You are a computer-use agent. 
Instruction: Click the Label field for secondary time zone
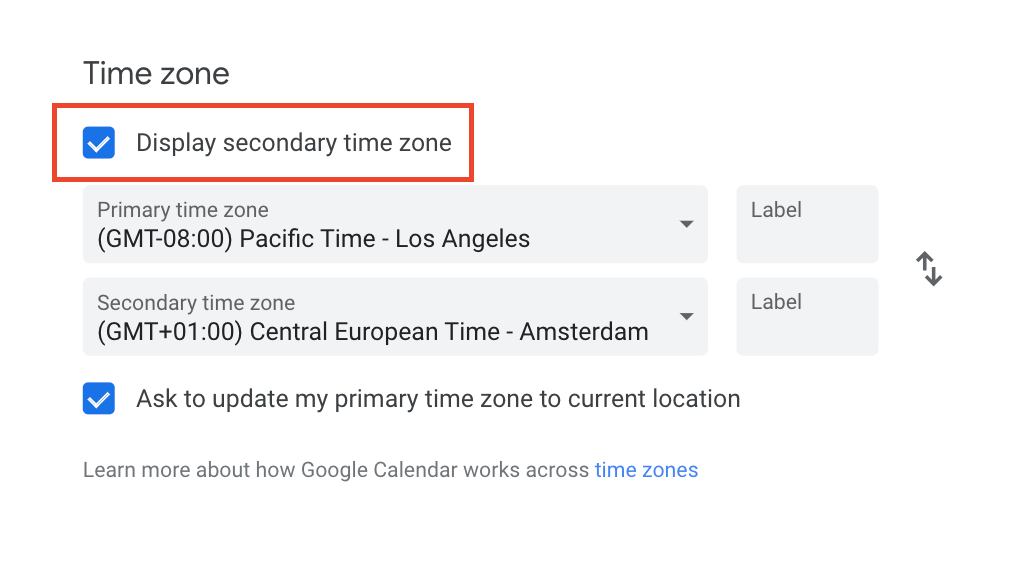point(807,317)
